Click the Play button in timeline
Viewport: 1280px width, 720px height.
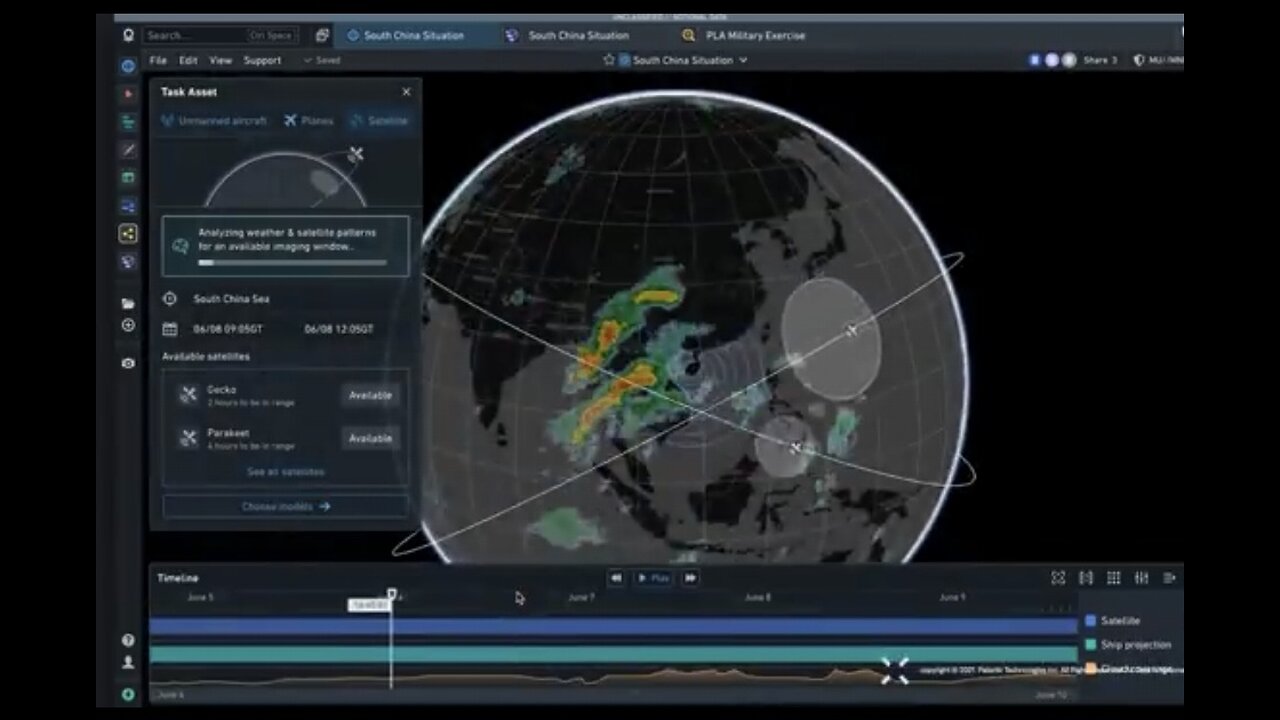(653, 578)
